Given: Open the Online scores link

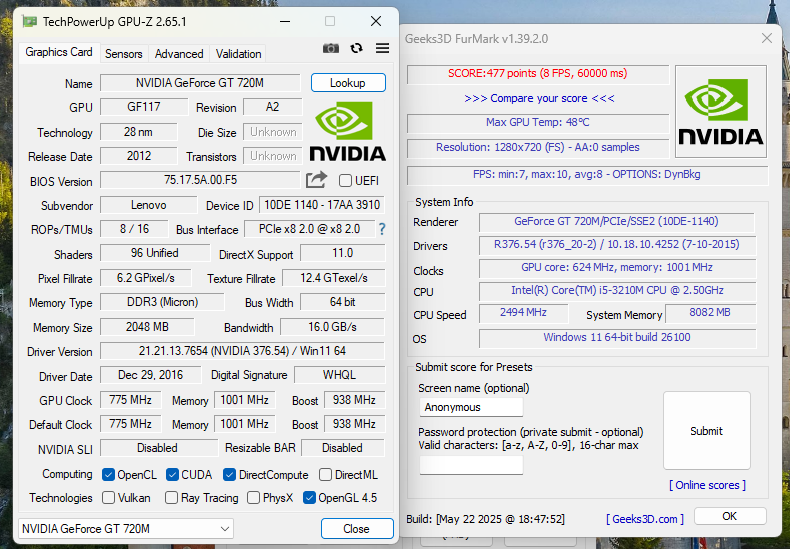Looking at the screenshot, I should tap(707, 485).
